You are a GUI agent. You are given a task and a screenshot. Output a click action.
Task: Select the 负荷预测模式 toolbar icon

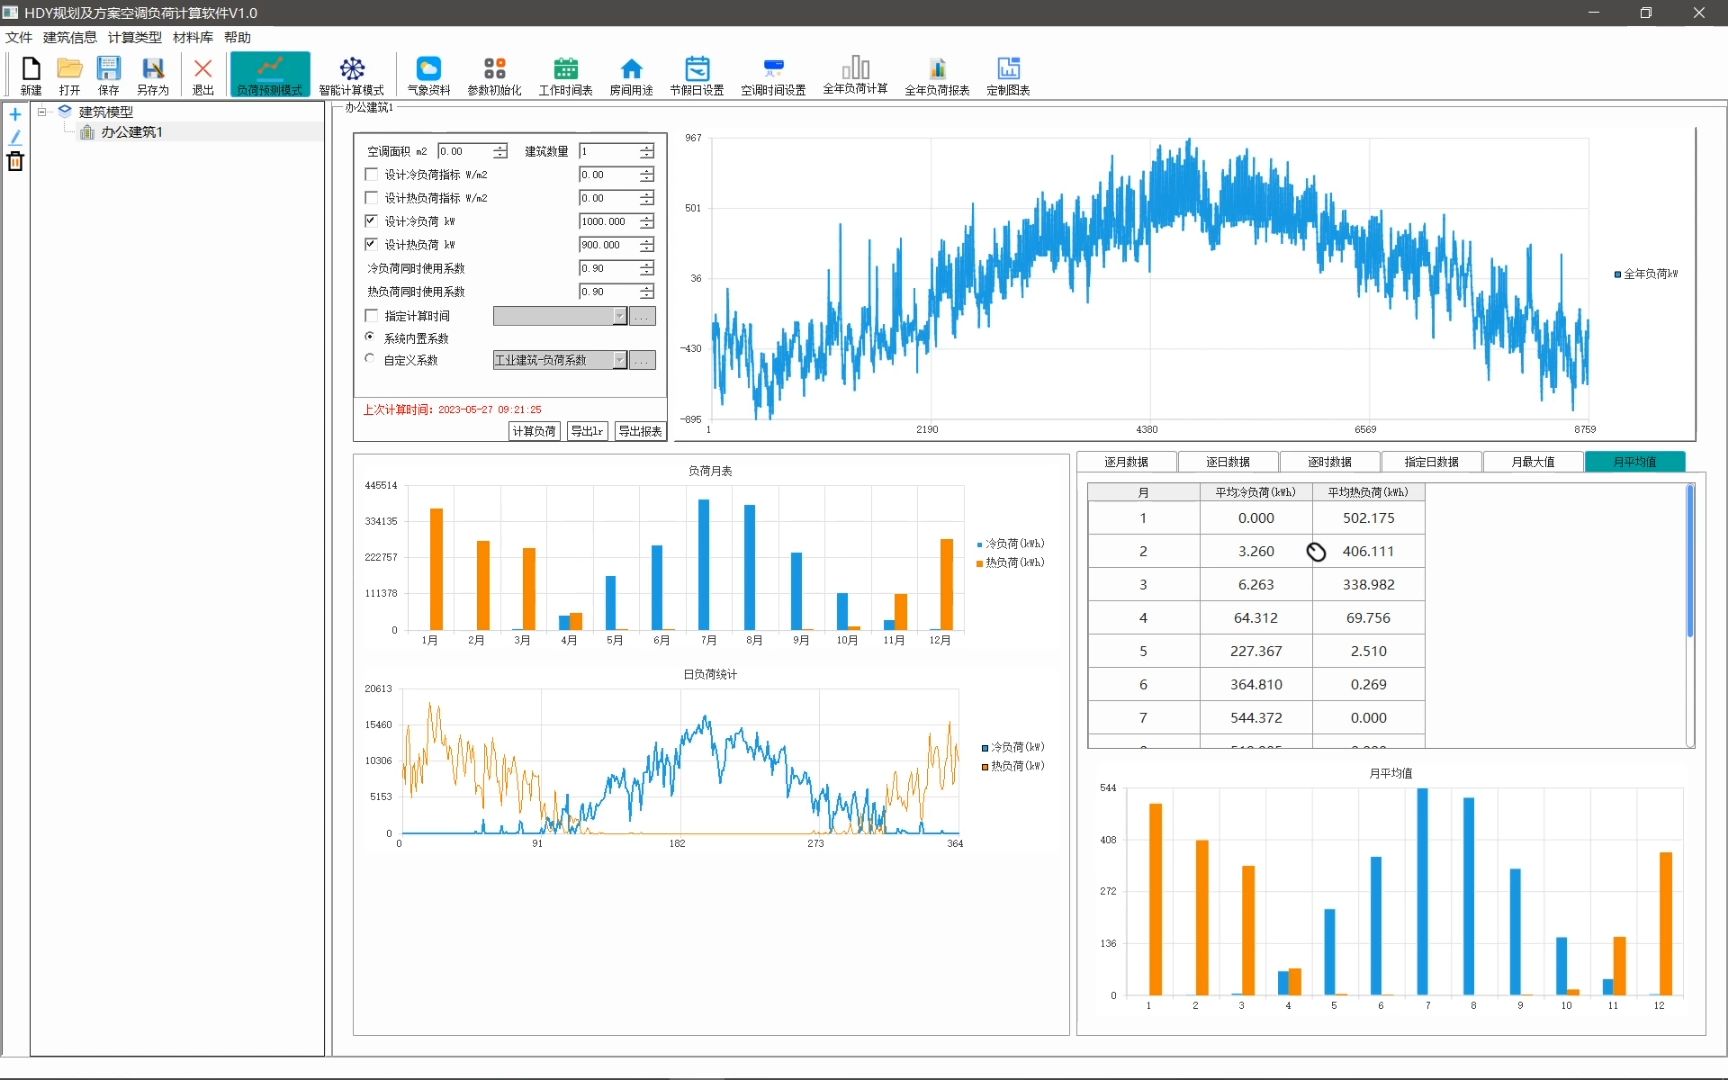click(x=270, y=74)
